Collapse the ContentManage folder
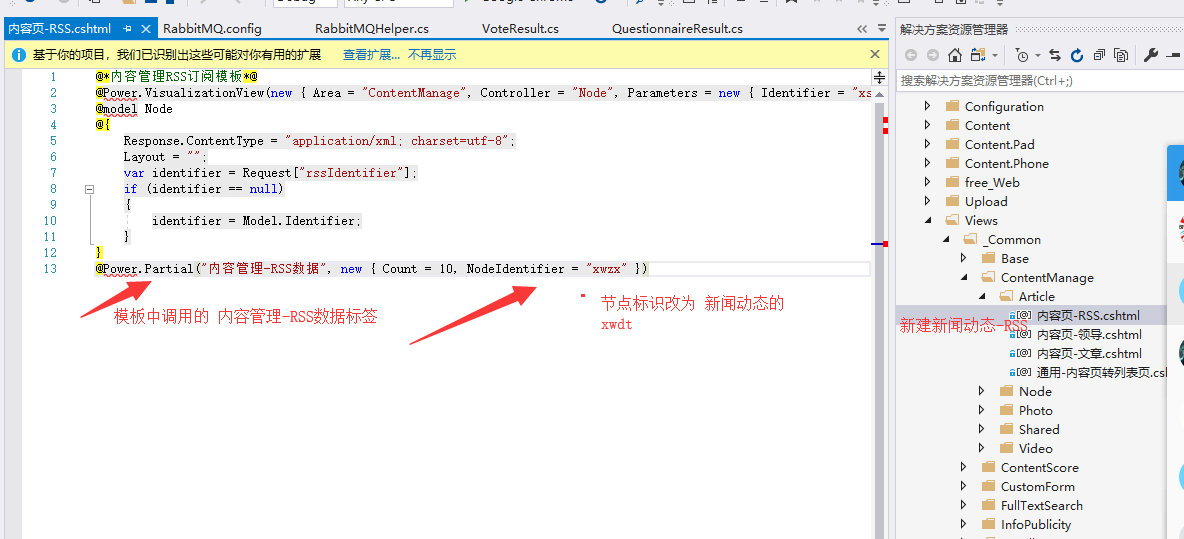1184x539 pixels. coord(964,277)
